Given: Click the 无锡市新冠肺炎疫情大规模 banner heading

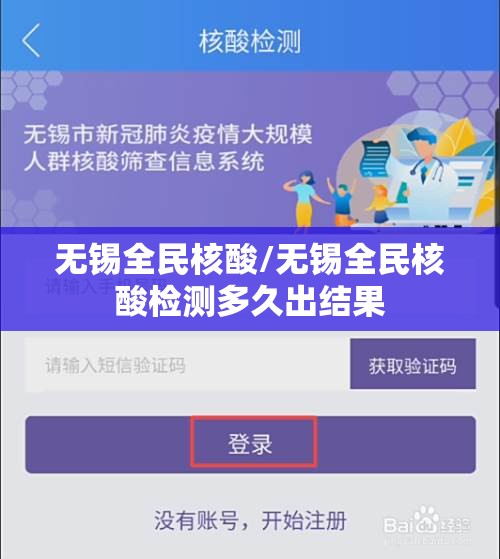Looking at the screenshot, I should 168,135.
